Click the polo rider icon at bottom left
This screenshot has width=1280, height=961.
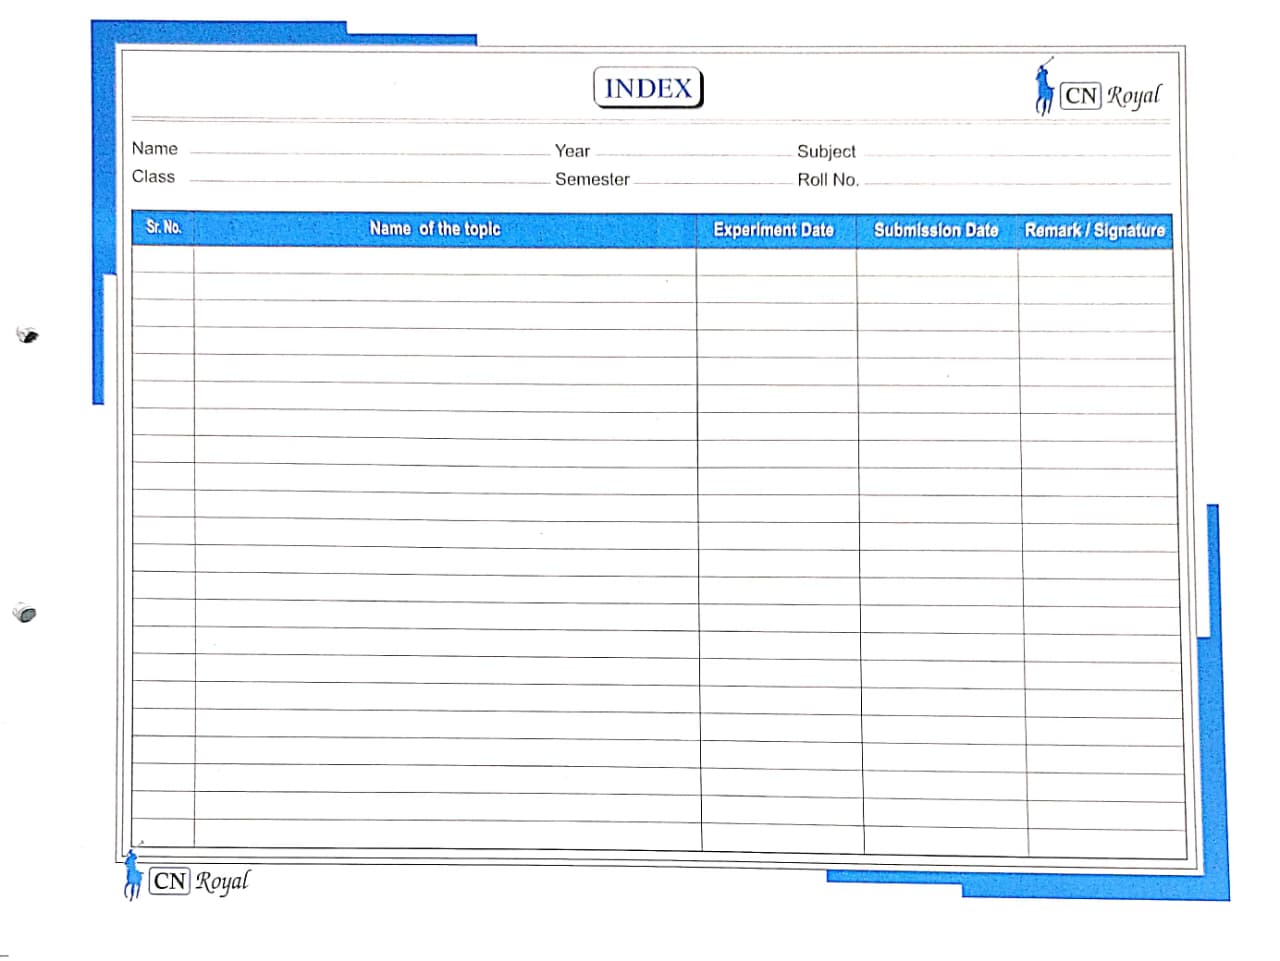(x=132, y=875)
